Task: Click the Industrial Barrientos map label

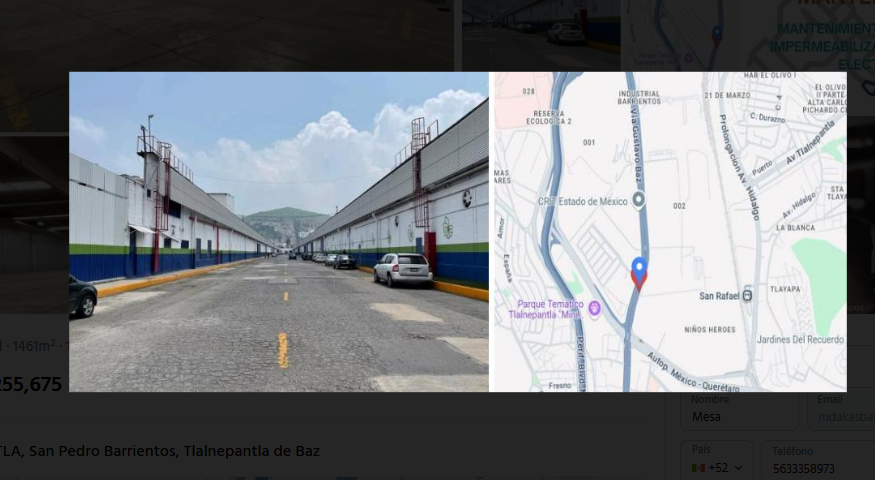Action: (x=640, y=98)
